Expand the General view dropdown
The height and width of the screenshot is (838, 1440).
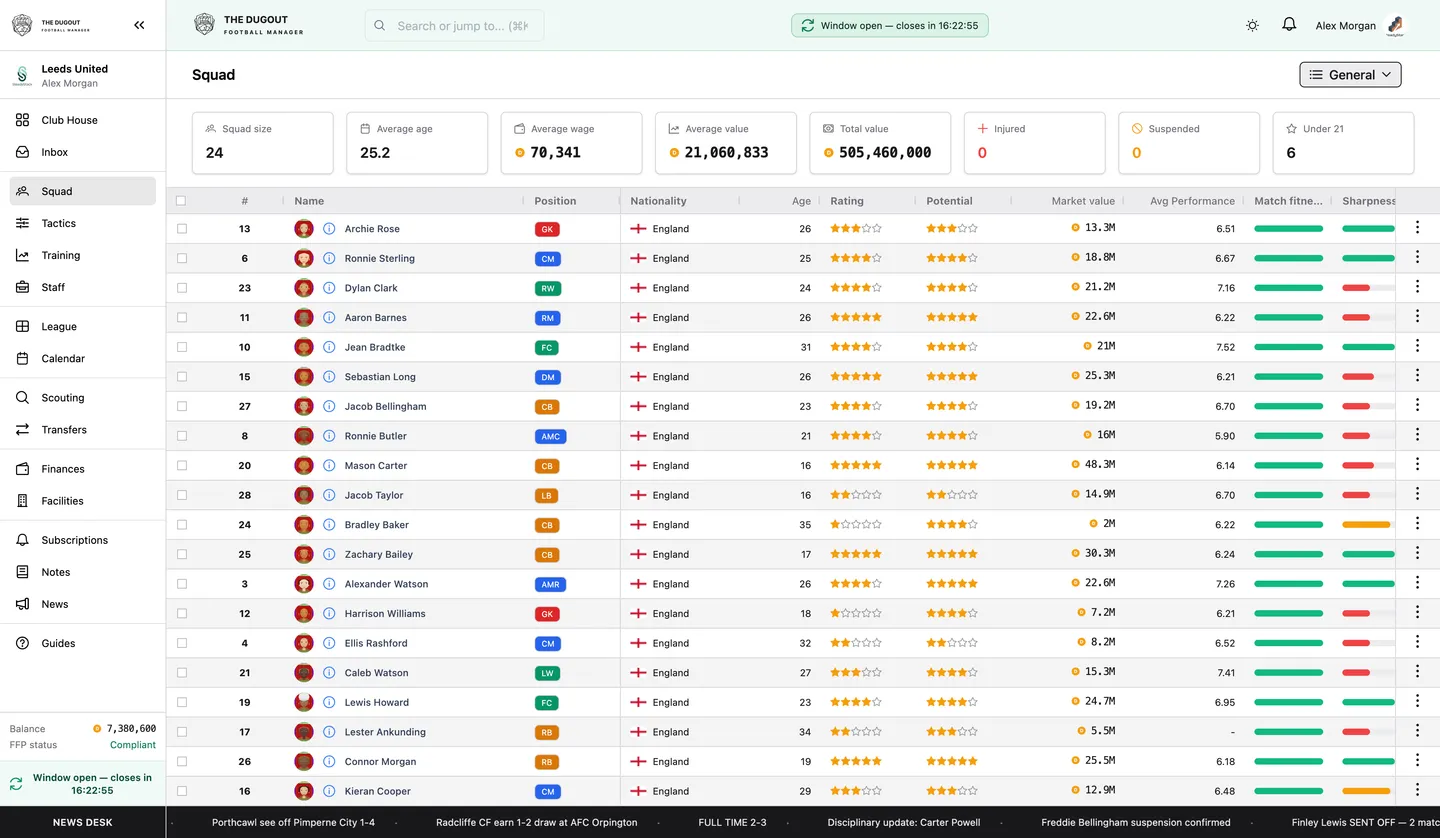click(1350, 75)
